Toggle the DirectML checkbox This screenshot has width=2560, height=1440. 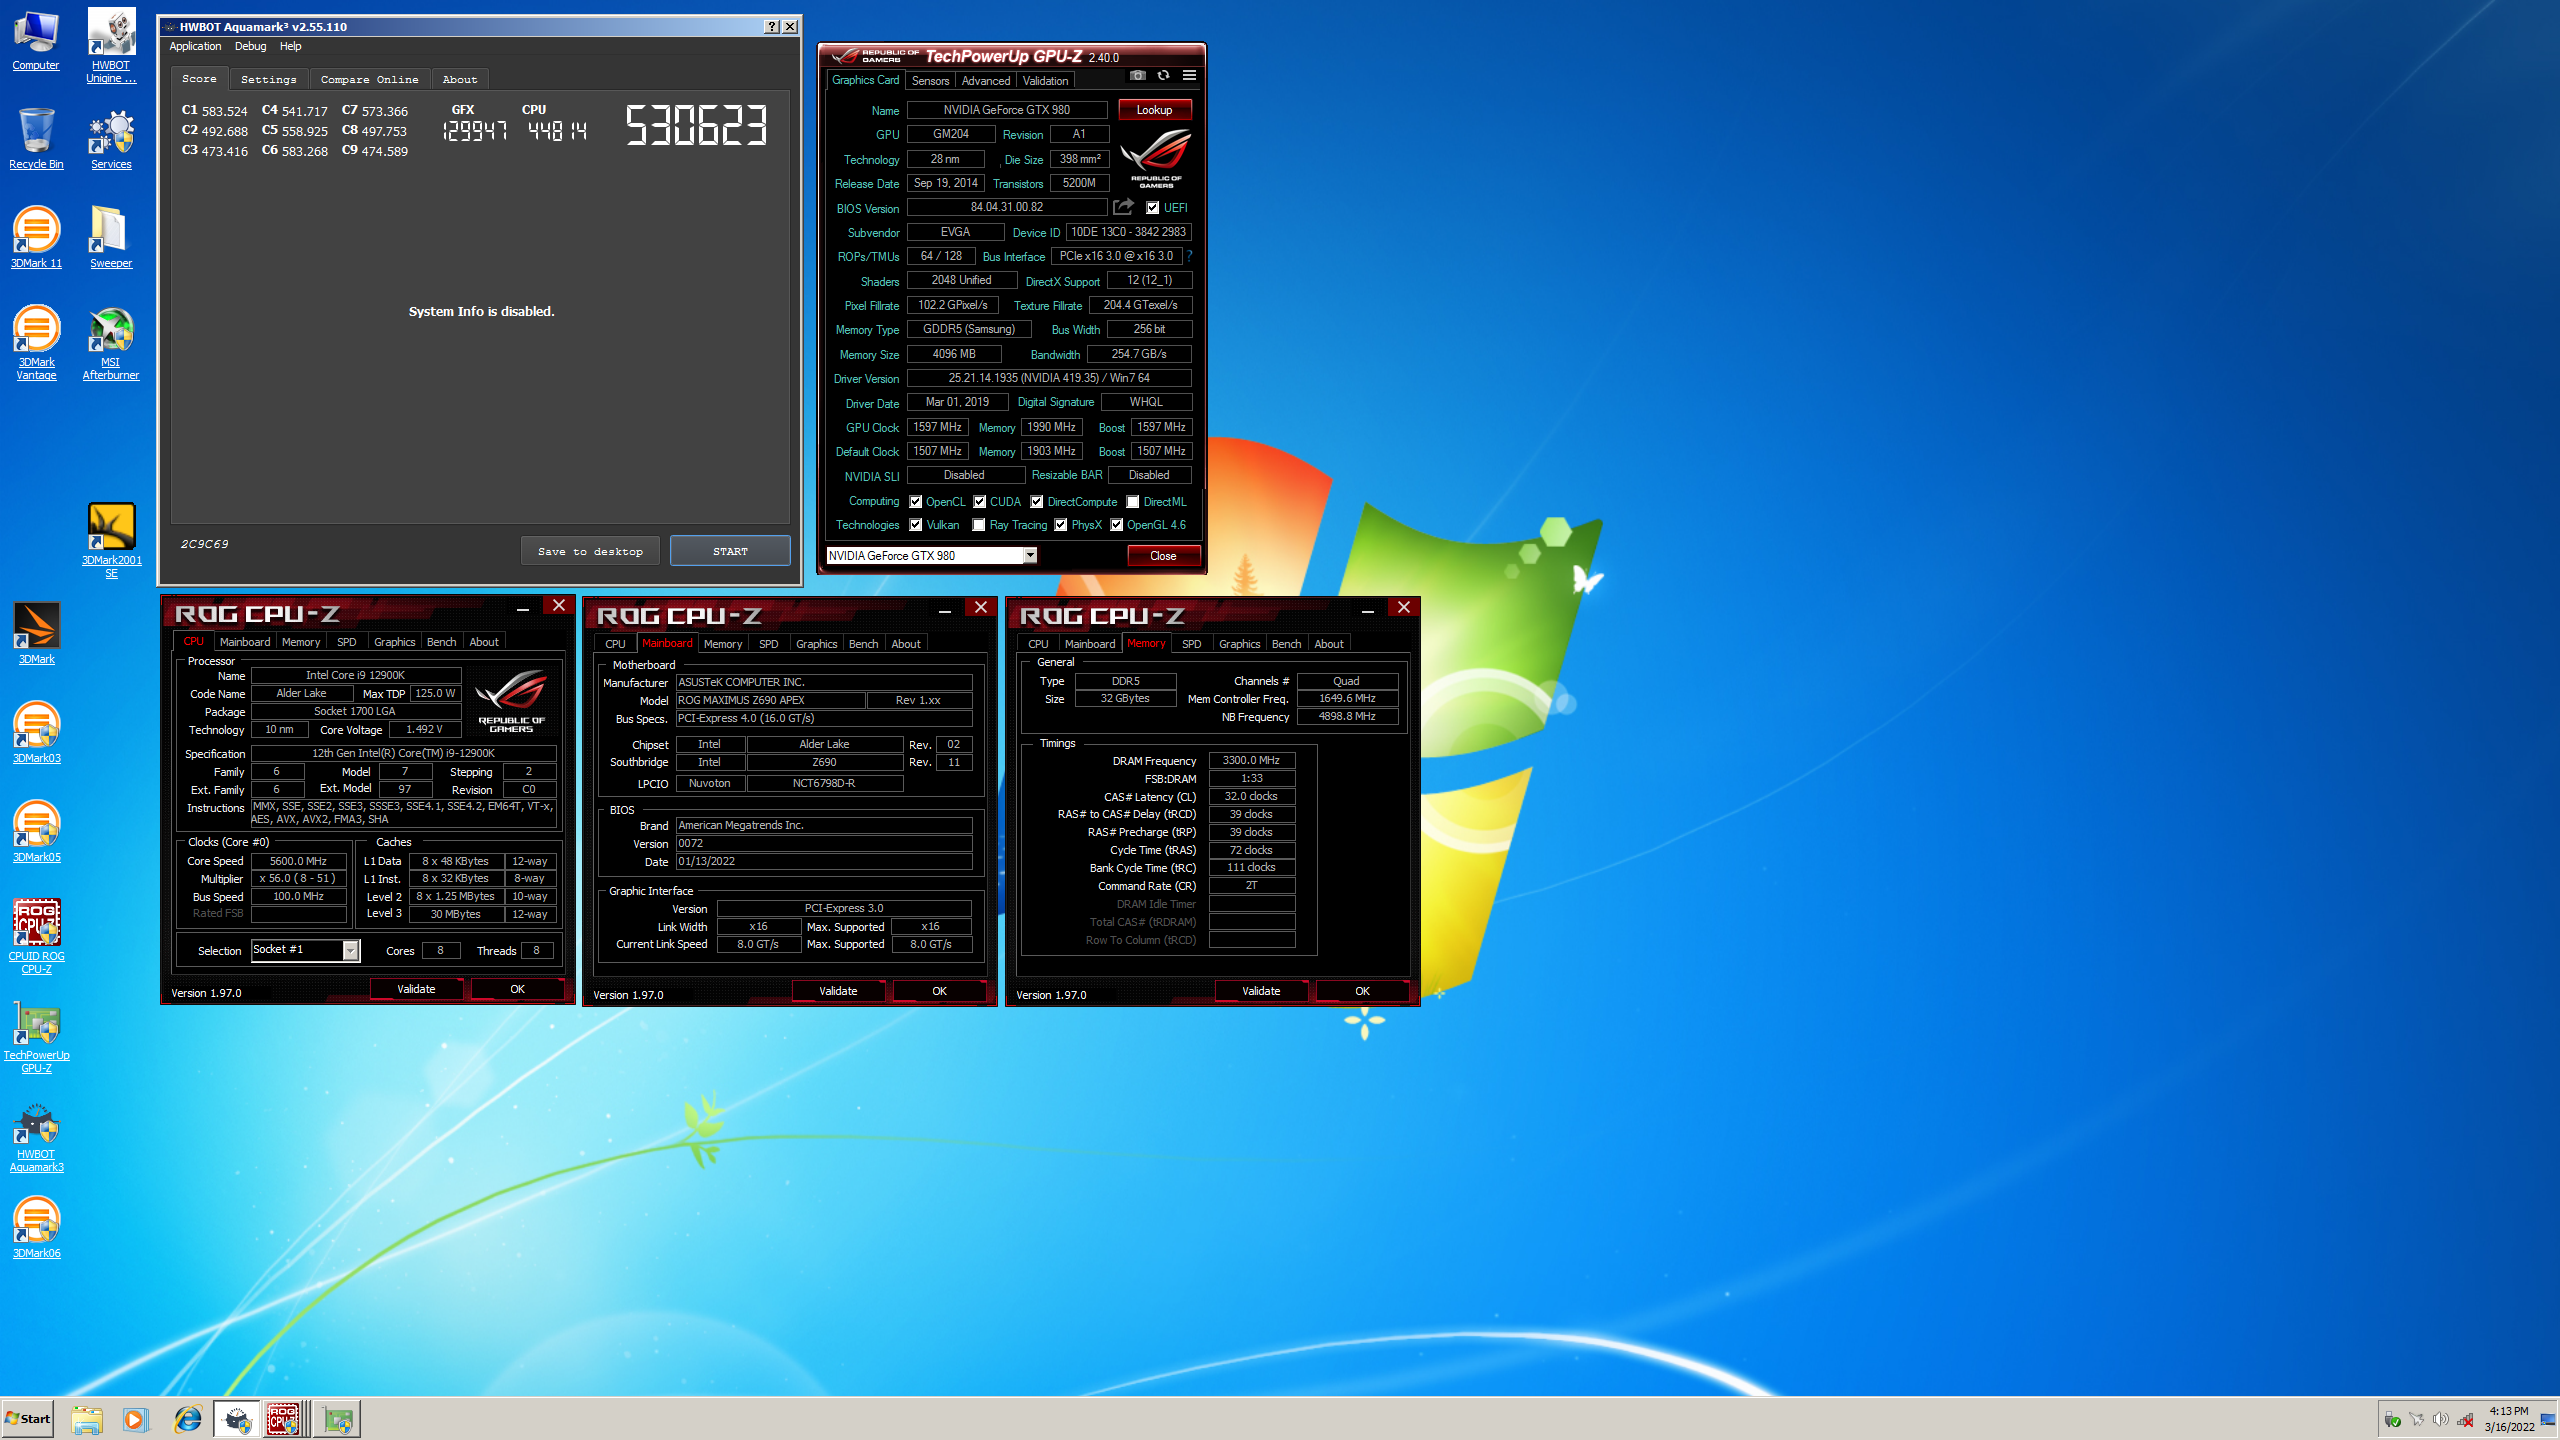click(1133, 502)
